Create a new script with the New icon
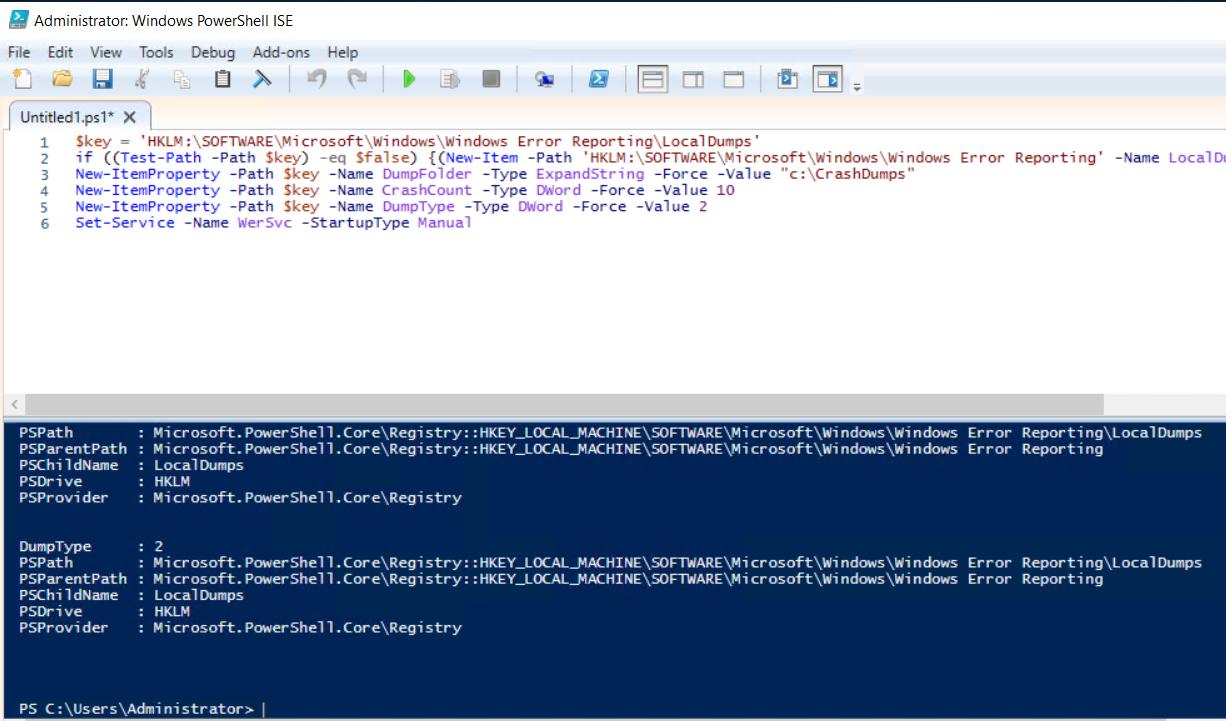Viewport: 1226px width, 721px height. (21, 78)
